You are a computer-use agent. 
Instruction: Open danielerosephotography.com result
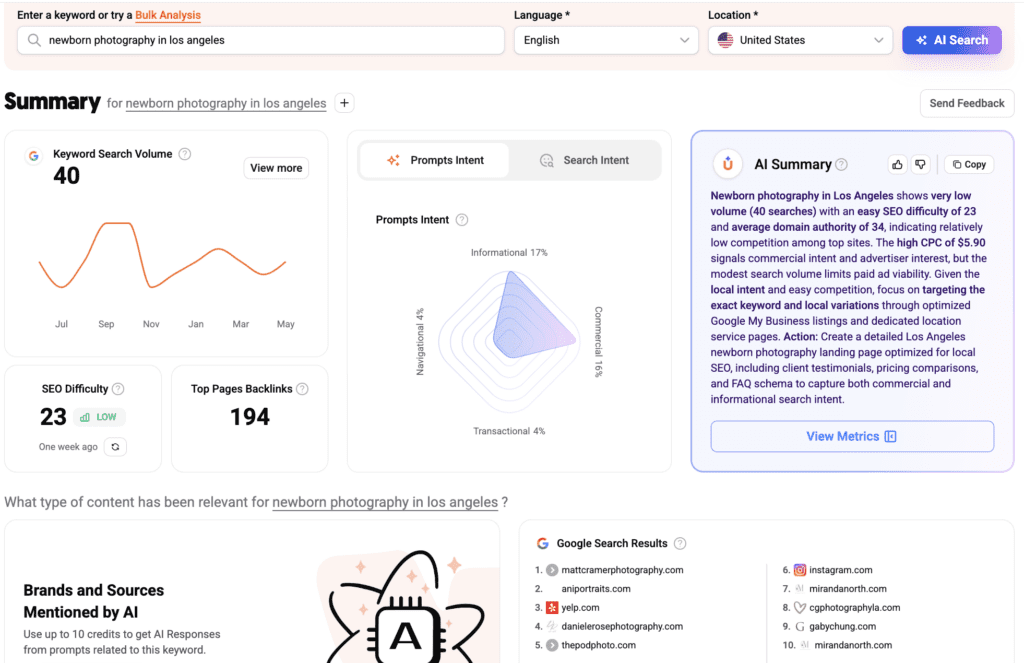[622, 626]
